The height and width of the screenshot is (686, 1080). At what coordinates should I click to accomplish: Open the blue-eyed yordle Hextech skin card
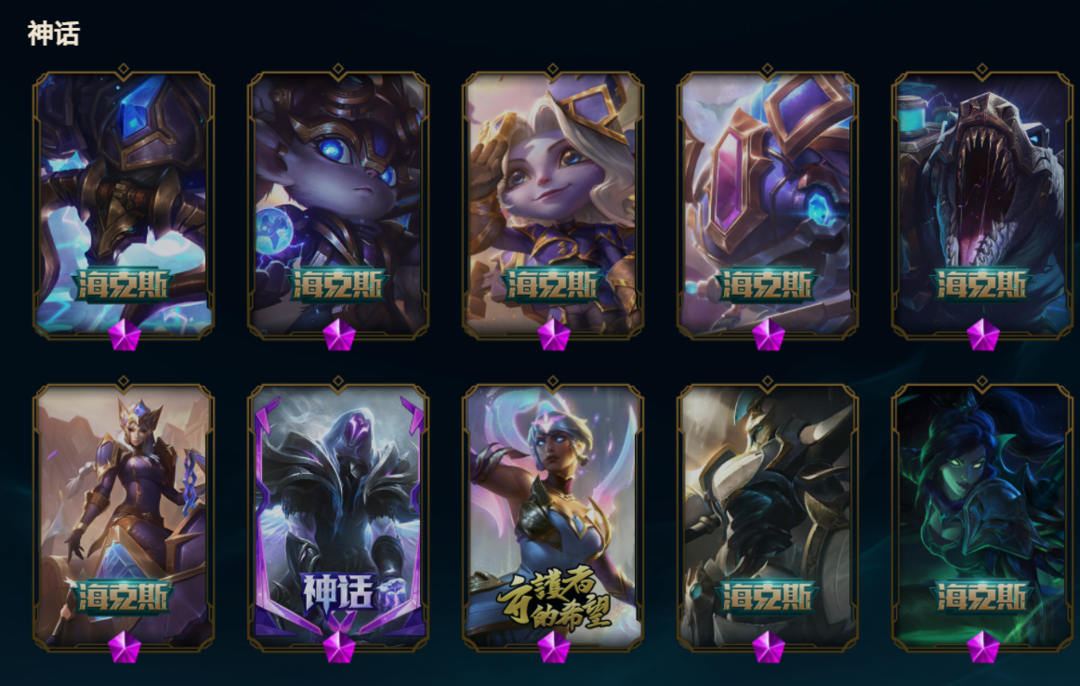(338, 205)
